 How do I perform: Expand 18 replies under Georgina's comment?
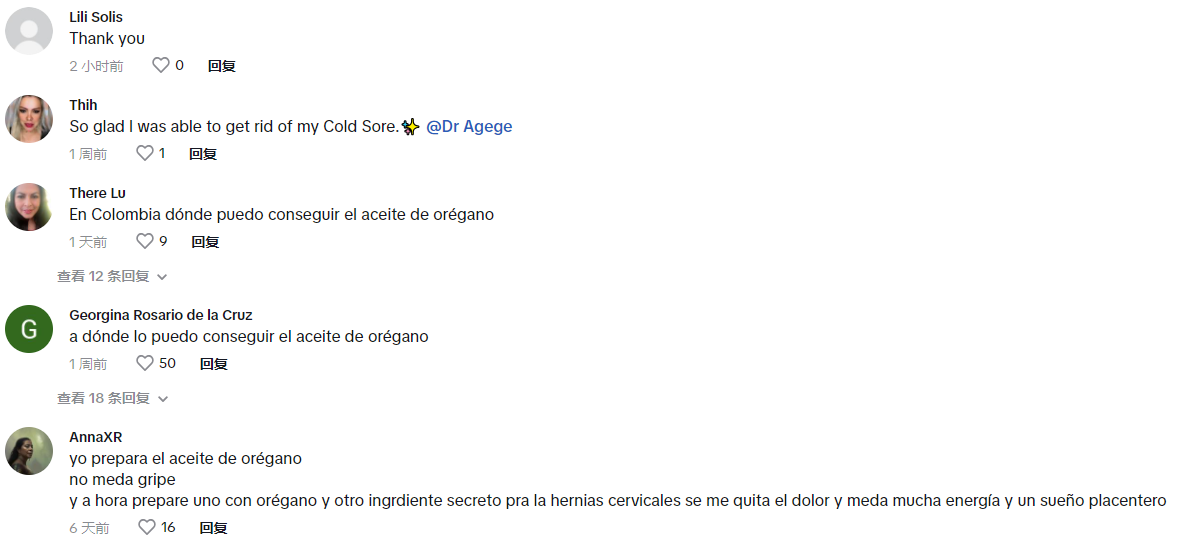tap(103, 399)
